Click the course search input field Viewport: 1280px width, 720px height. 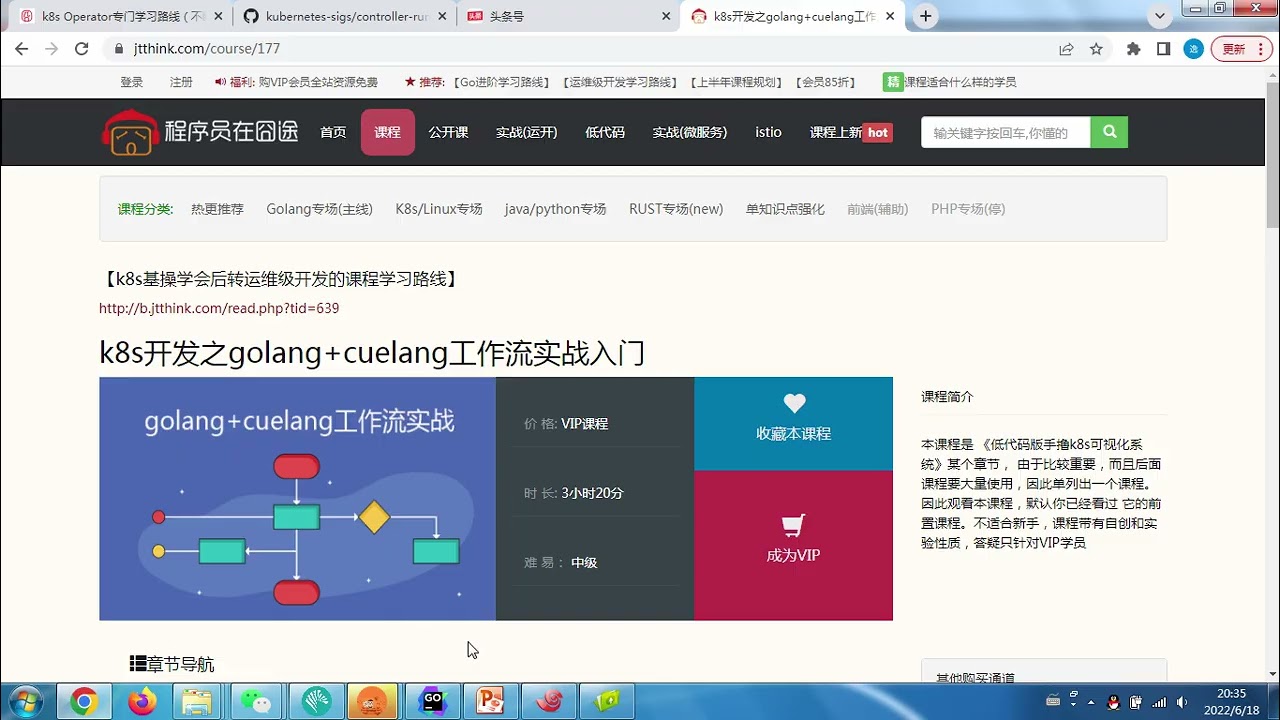pos(1005,132)
